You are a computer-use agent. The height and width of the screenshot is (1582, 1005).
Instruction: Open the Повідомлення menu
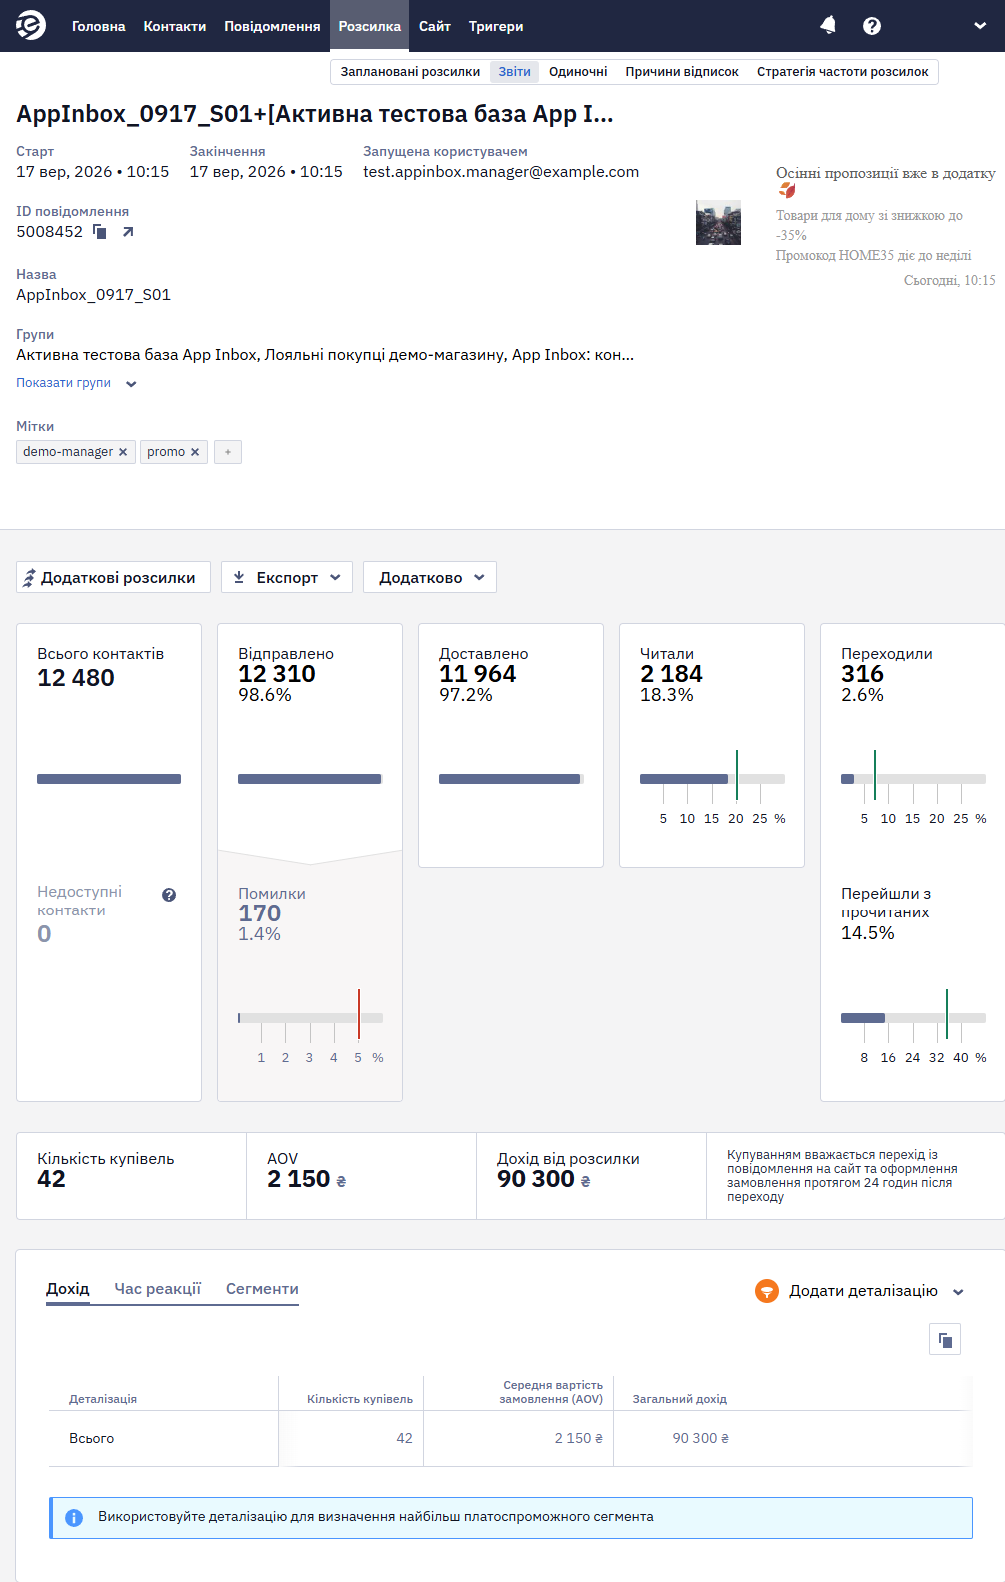click(272, 26)
